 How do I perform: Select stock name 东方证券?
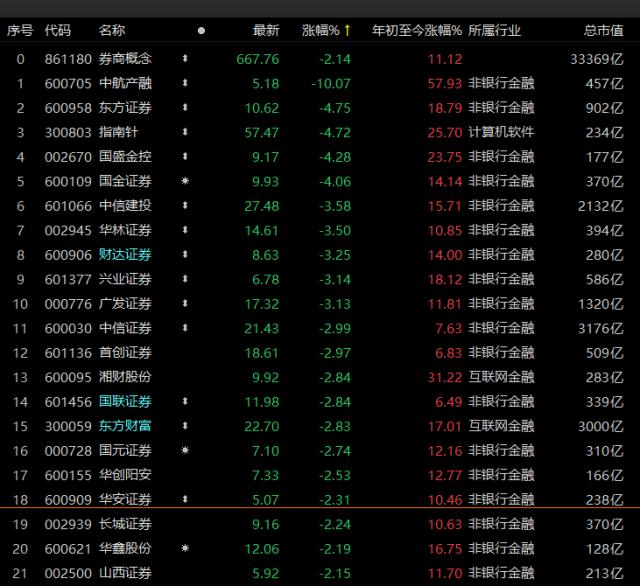click(125, 108)
